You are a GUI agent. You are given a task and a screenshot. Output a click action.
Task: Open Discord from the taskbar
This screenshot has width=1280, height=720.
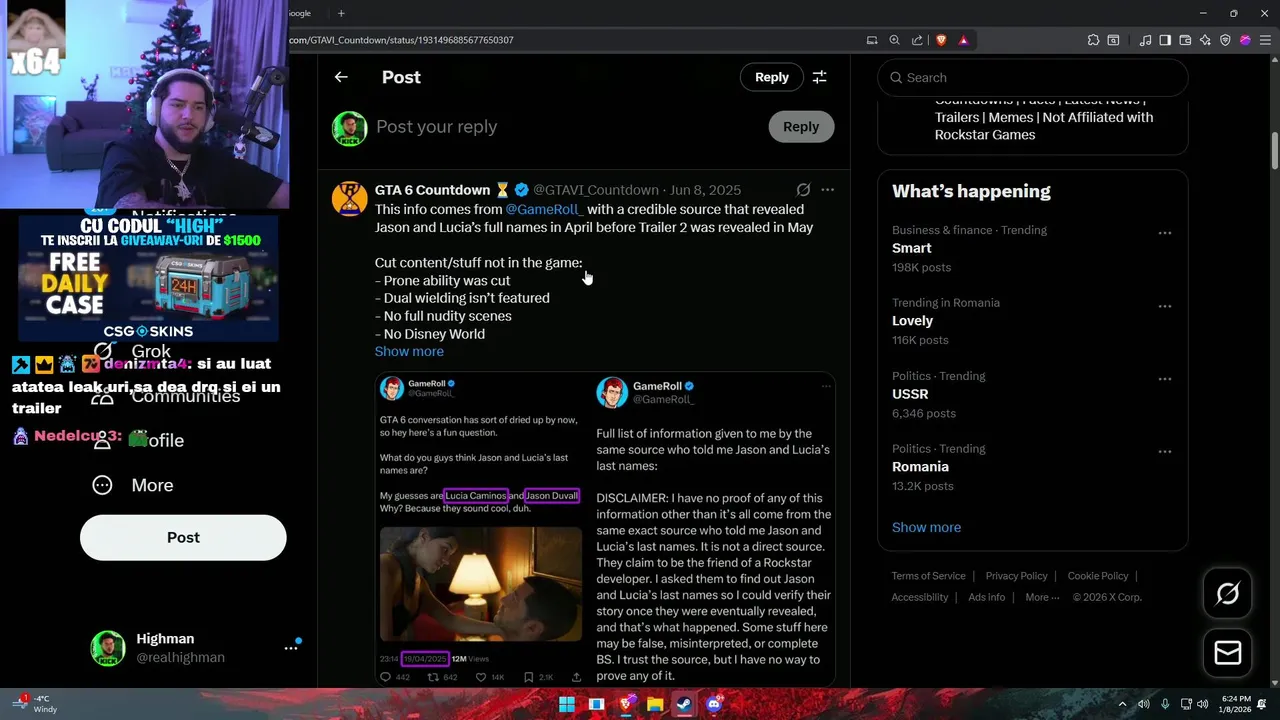713,704
